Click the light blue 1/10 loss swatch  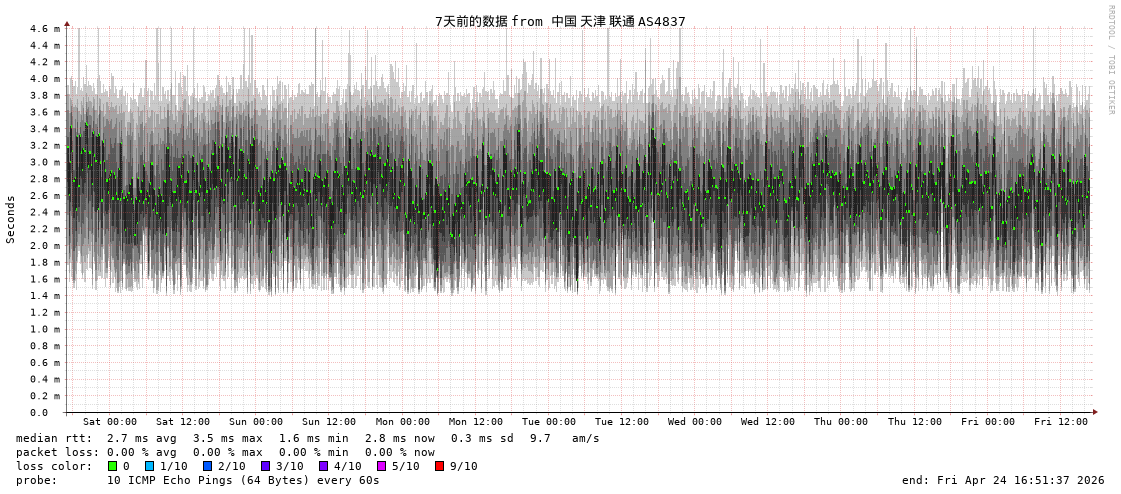click(149, 466)
